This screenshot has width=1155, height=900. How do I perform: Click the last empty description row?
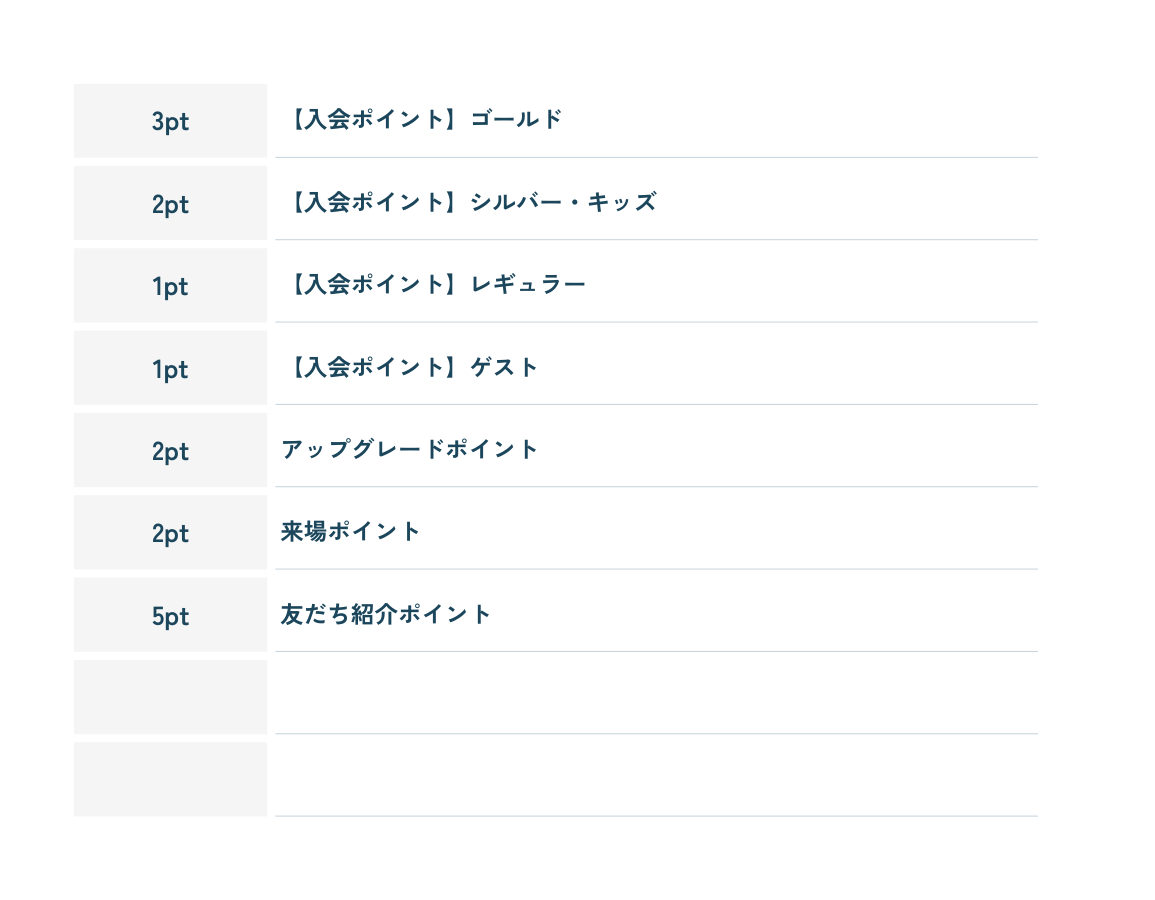point(656,776)
